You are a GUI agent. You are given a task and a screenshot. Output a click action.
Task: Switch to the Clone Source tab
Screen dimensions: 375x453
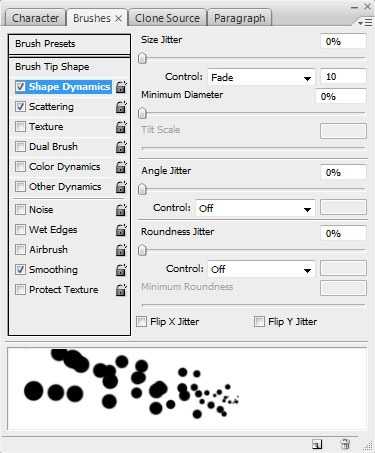tap(167, 18)
